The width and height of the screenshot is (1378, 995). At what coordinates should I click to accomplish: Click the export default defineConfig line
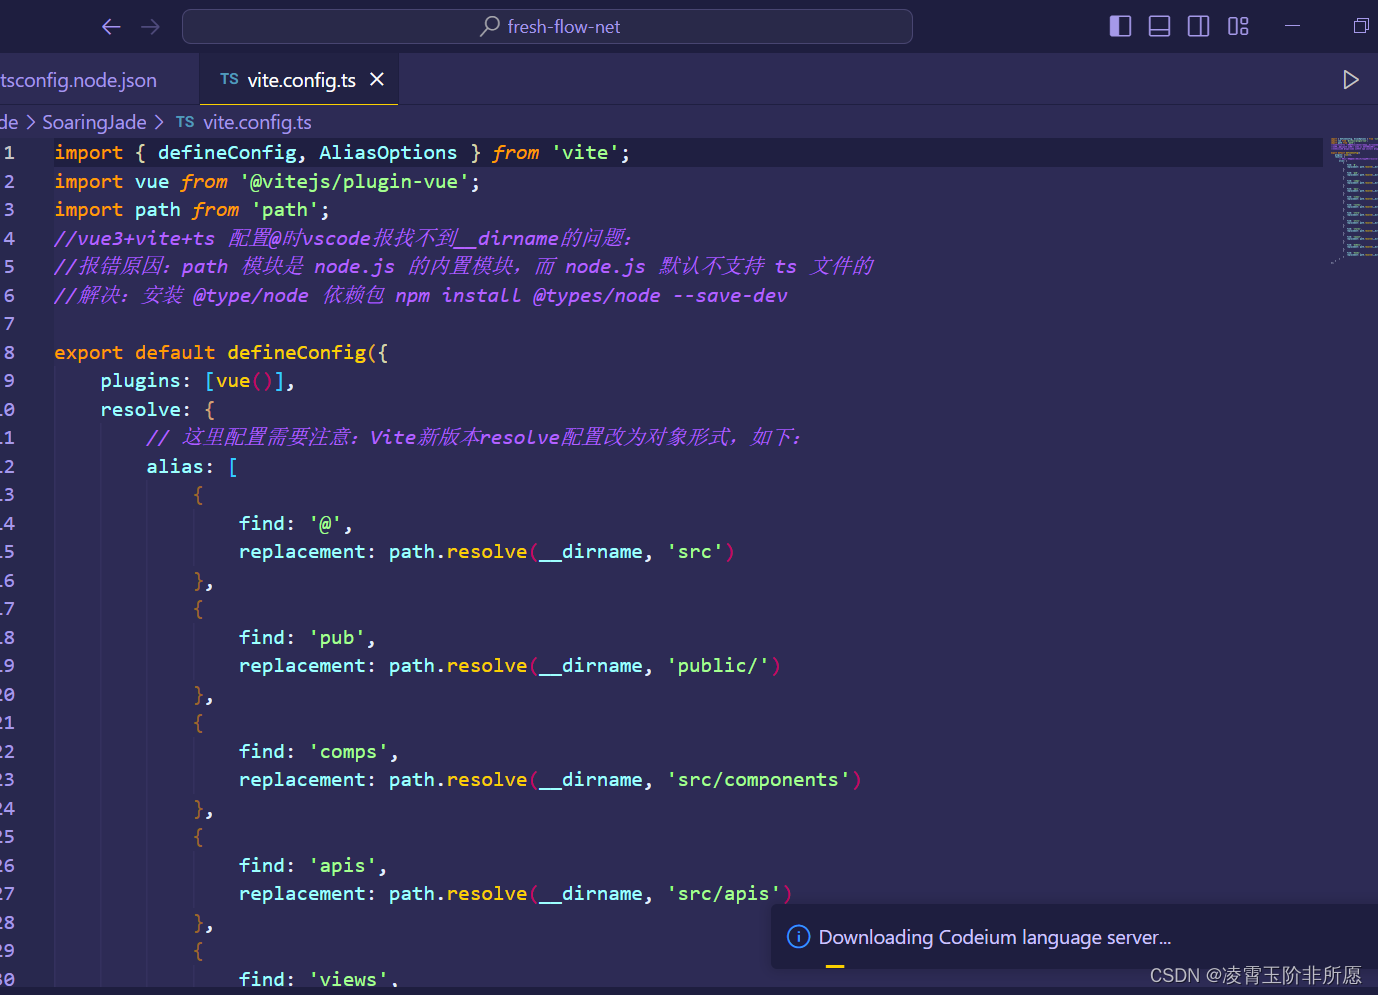pos(221,353)
